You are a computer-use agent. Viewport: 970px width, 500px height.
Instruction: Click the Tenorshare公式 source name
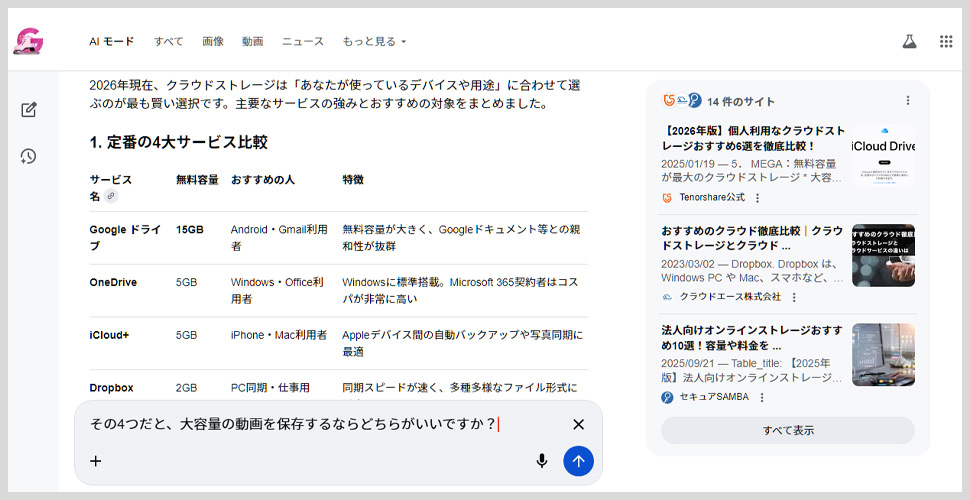(712, 197)
